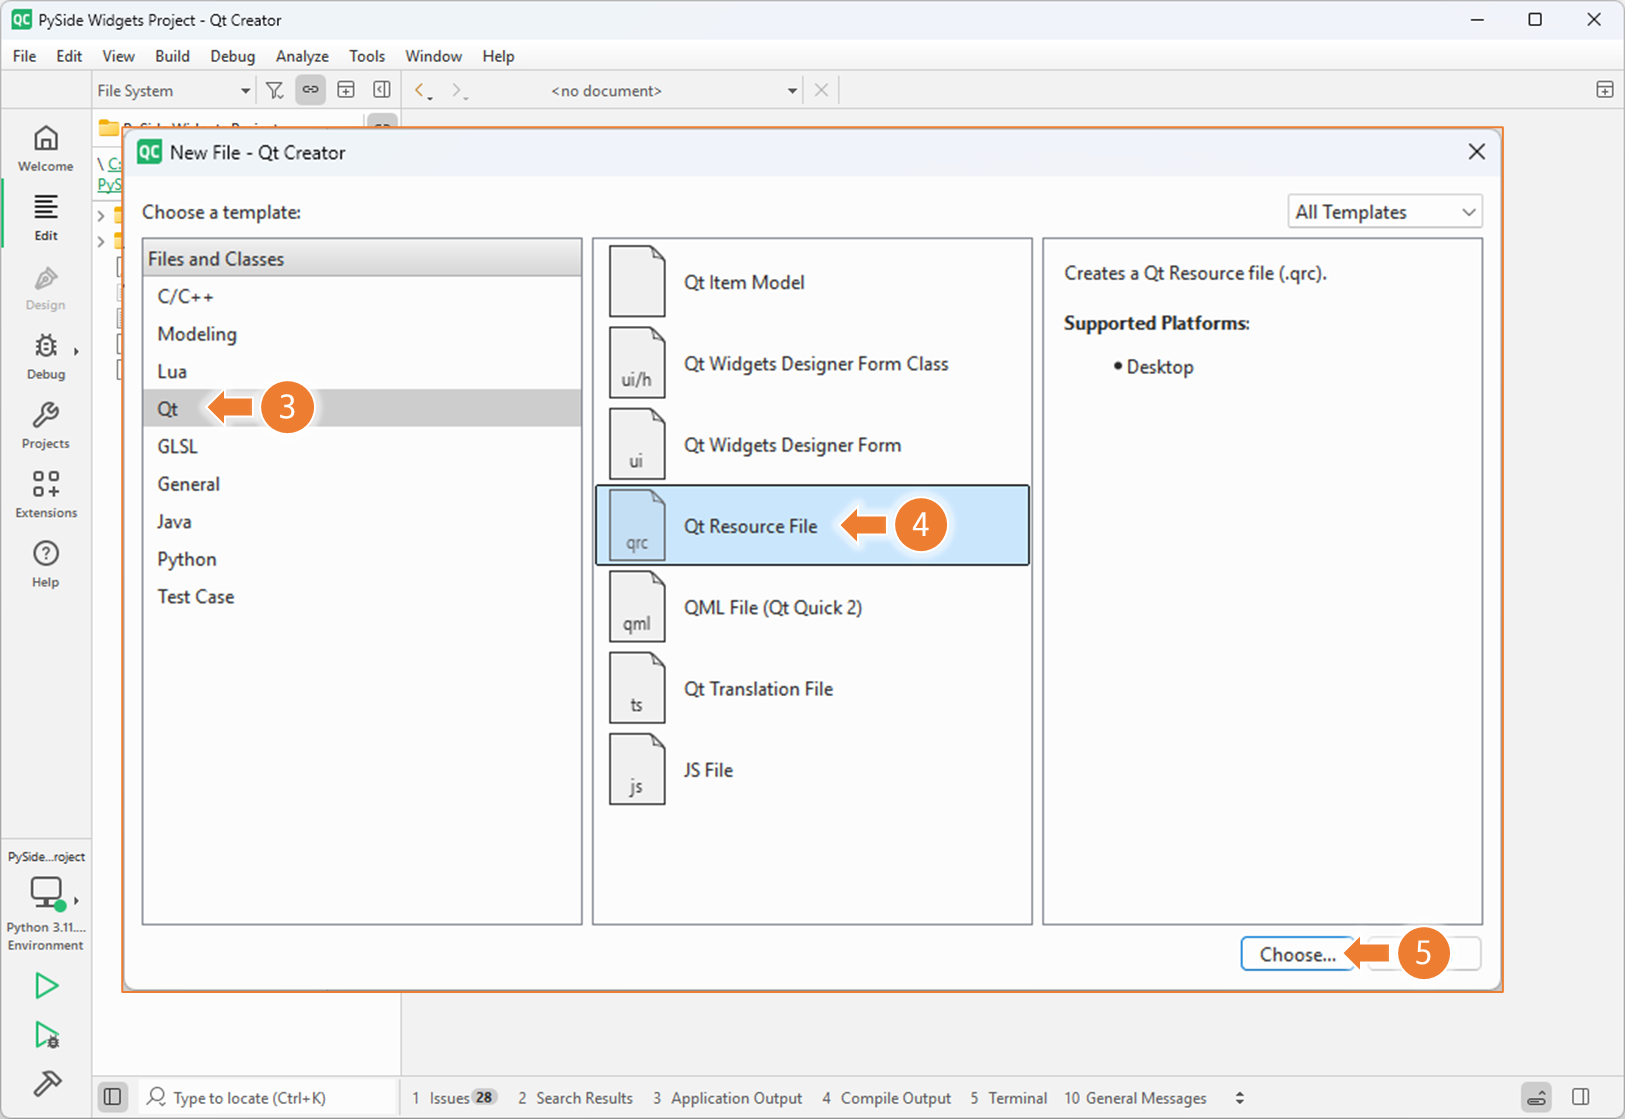The image size is (1625, 1119).
Task: Click the green Run button
Action: pos(46,986)
